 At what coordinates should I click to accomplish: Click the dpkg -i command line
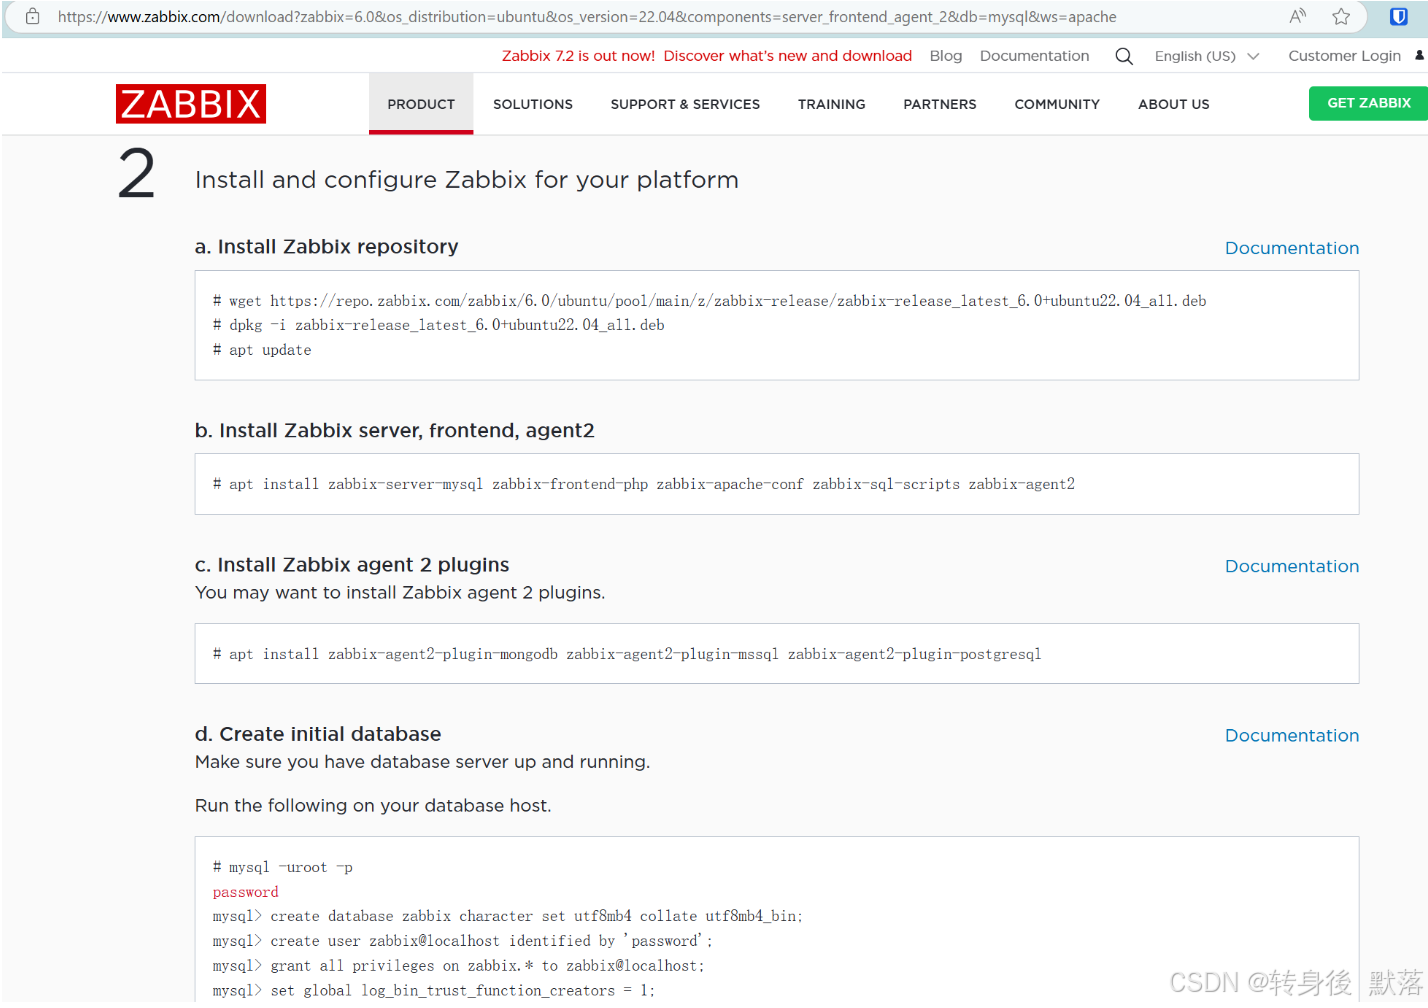click(x=438, y=325)
